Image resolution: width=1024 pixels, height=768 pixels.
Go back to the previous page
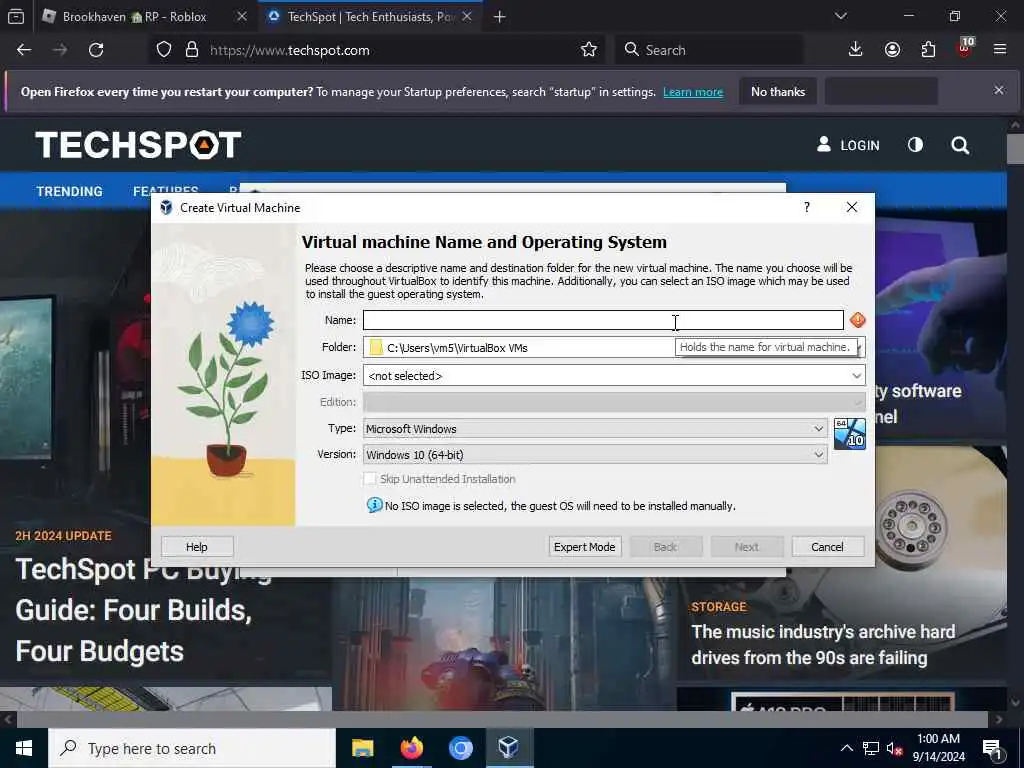coord(24,50)
